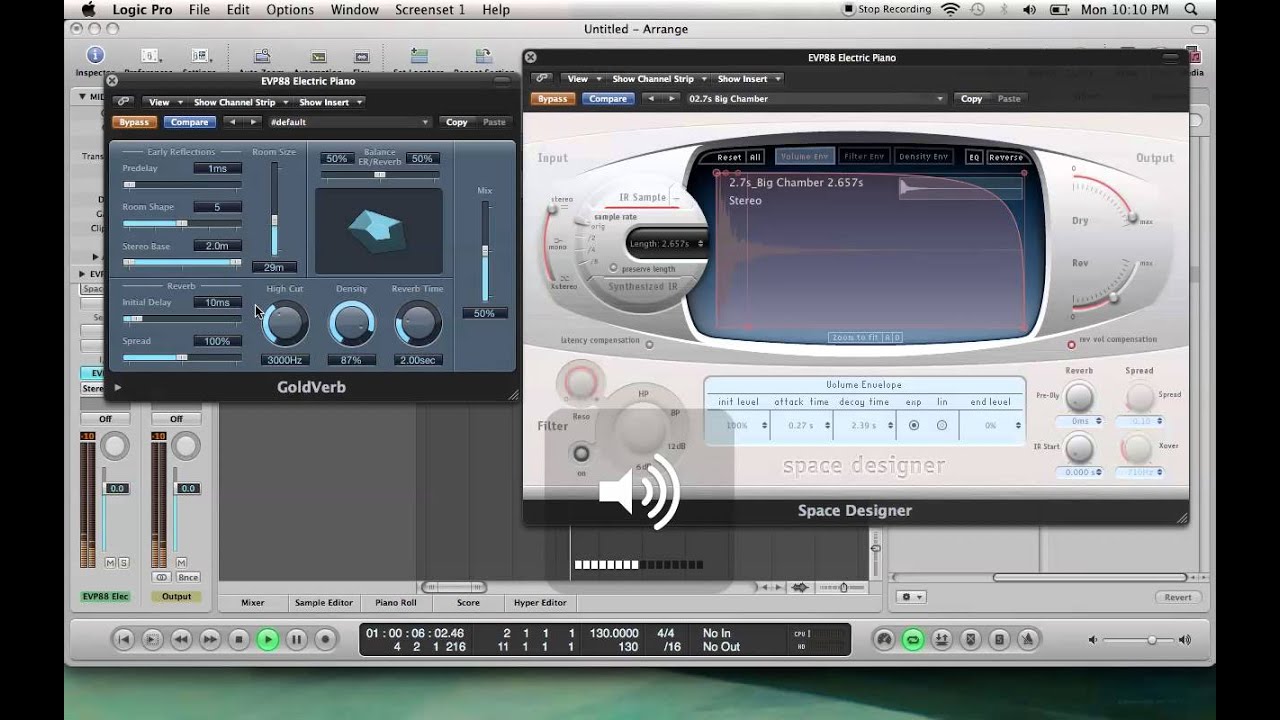
Task: Toggle the green Cycle mode button
Action: pyautogui.click(x=912, y=640)
